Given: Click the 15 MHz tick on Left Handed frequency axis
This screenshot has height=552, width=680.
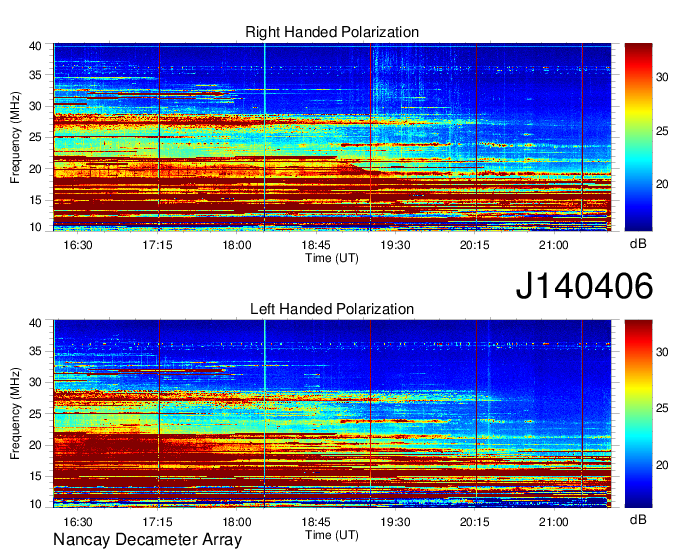Looking at the screenshot, I should click(35, 477).
